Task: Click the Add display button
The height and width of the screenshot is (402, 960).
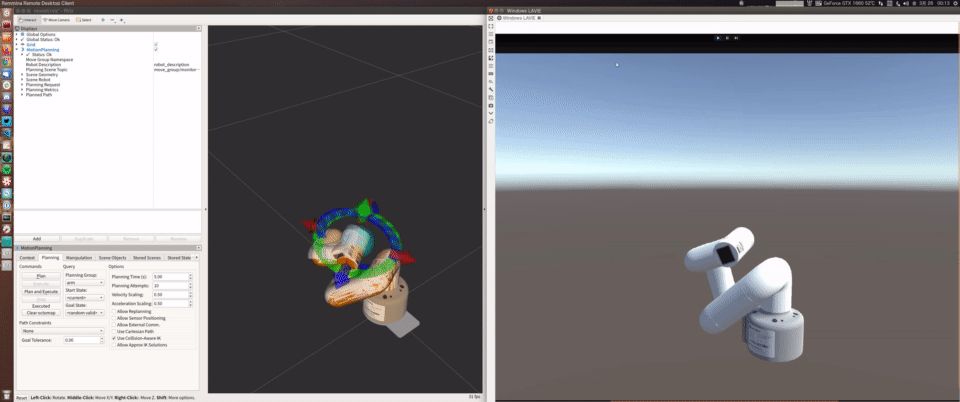Action: pyautogui.click(x=37, y=239)
